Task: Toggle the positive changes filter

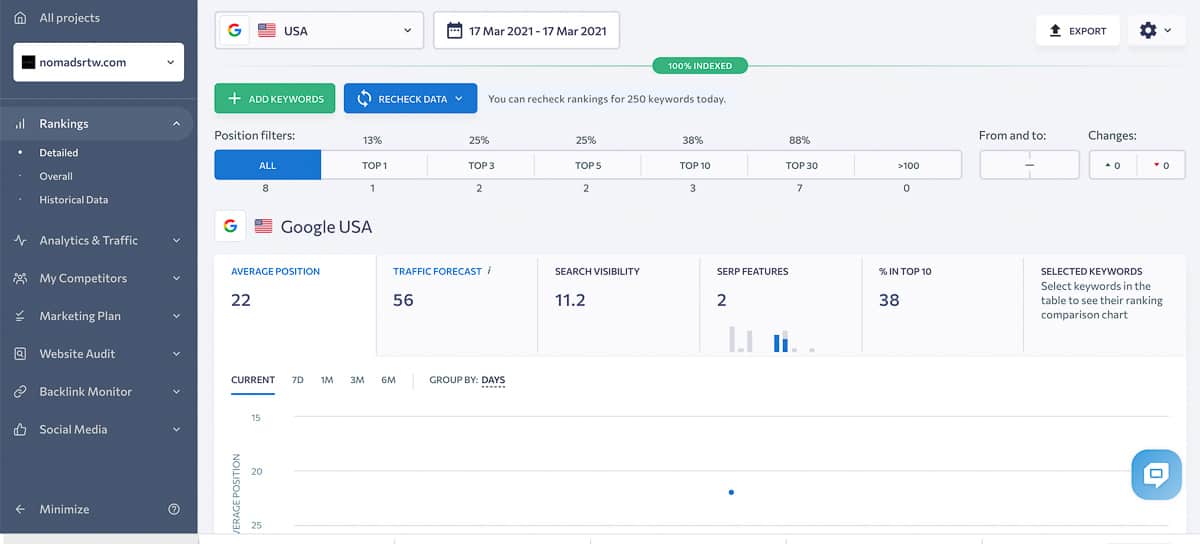Action: click(1113, 165)
